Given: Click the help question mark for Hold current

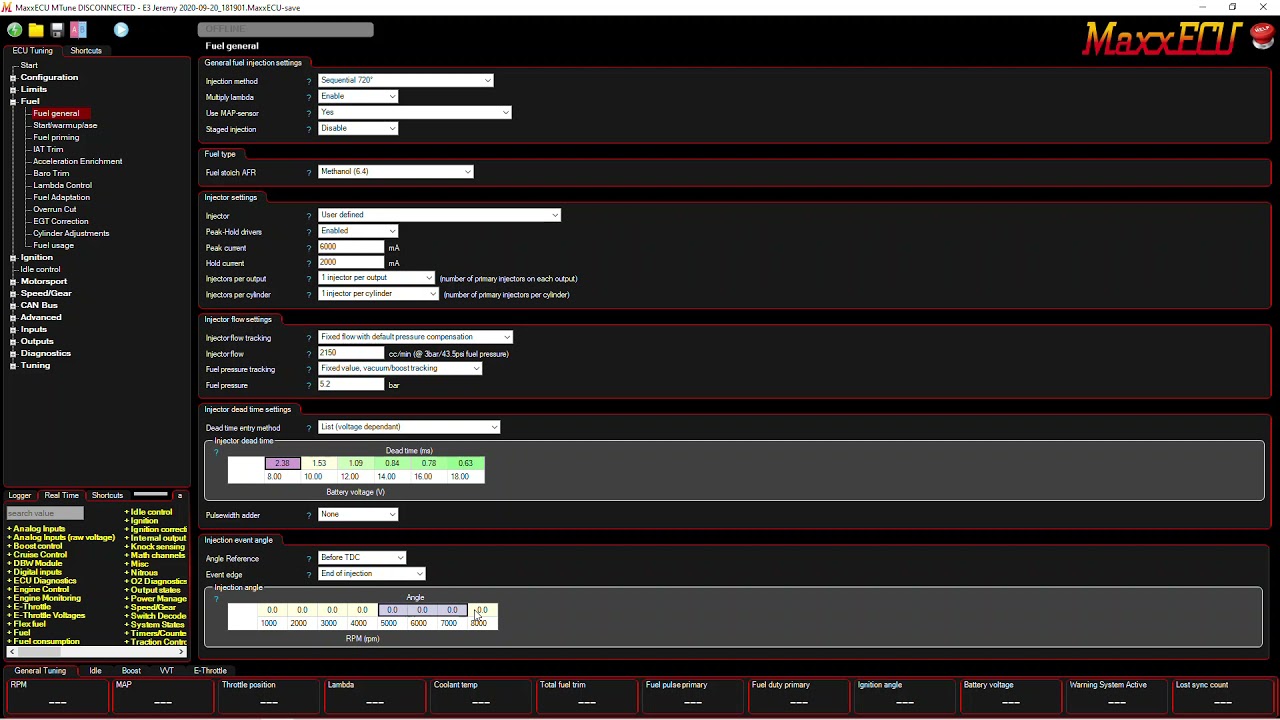Looking at the screenshot, I should point(309,263).
